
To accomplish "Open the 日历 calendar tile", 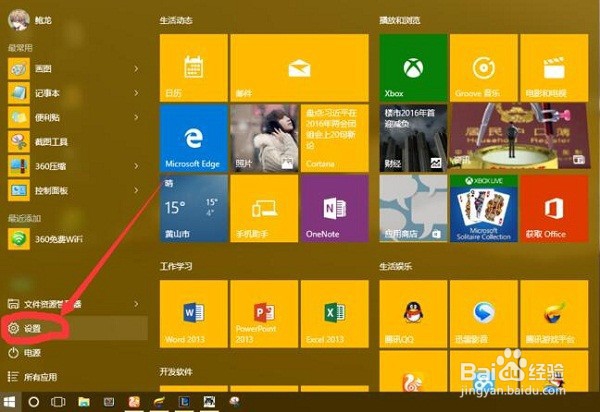I will pos(194,68).
